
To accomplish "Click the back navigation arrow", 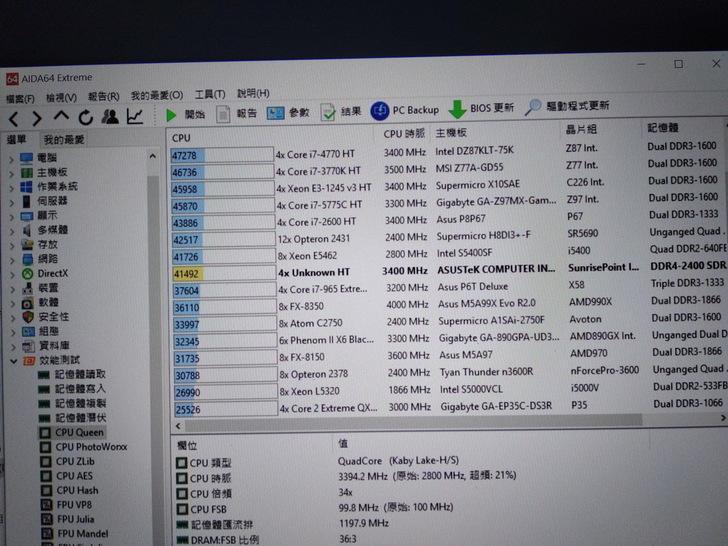I will 14,120.
